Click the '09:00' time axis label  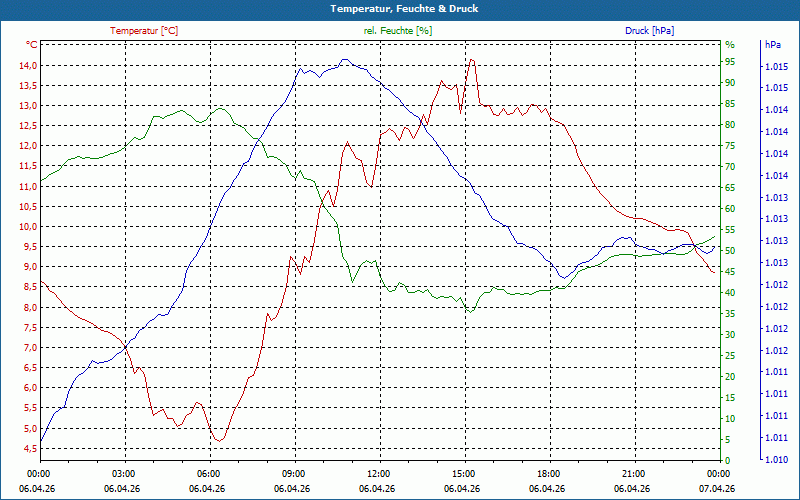click(292, 473)
